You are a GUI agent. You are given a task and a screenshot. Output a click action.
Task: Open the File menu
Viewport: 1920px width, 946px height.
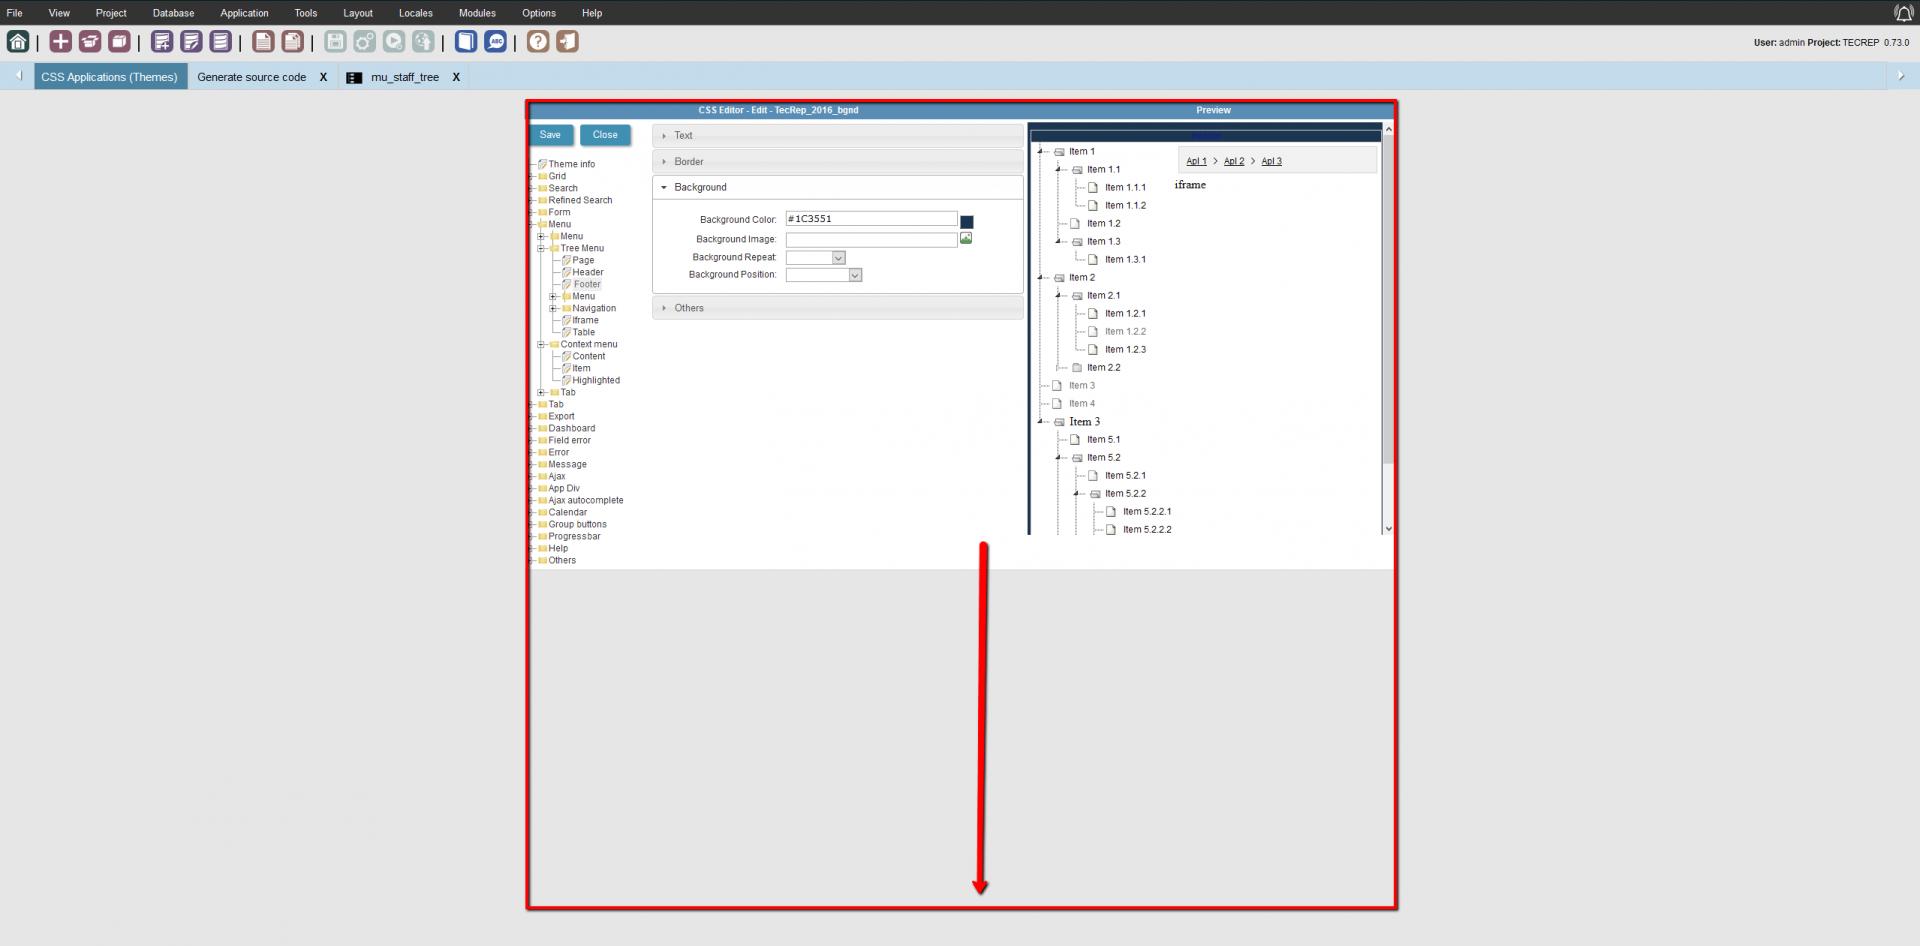[15, 13]
